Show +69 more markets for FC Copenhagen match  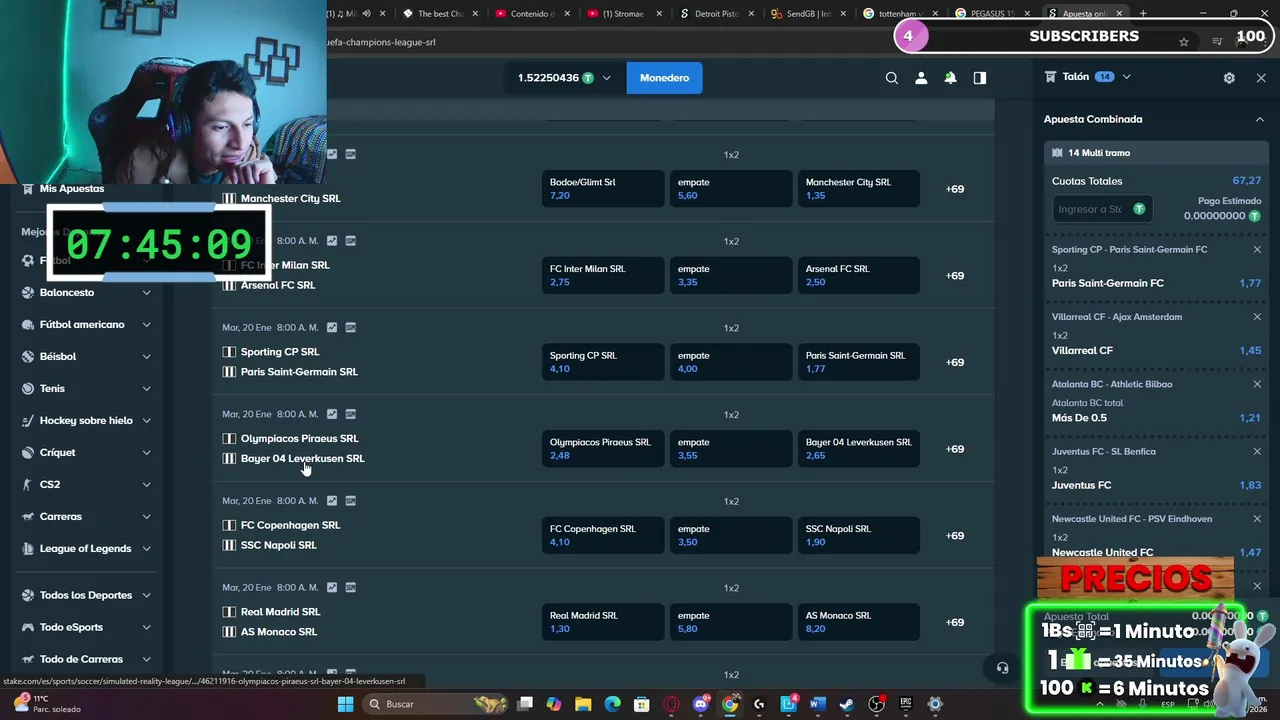click(x=955, y=536)
